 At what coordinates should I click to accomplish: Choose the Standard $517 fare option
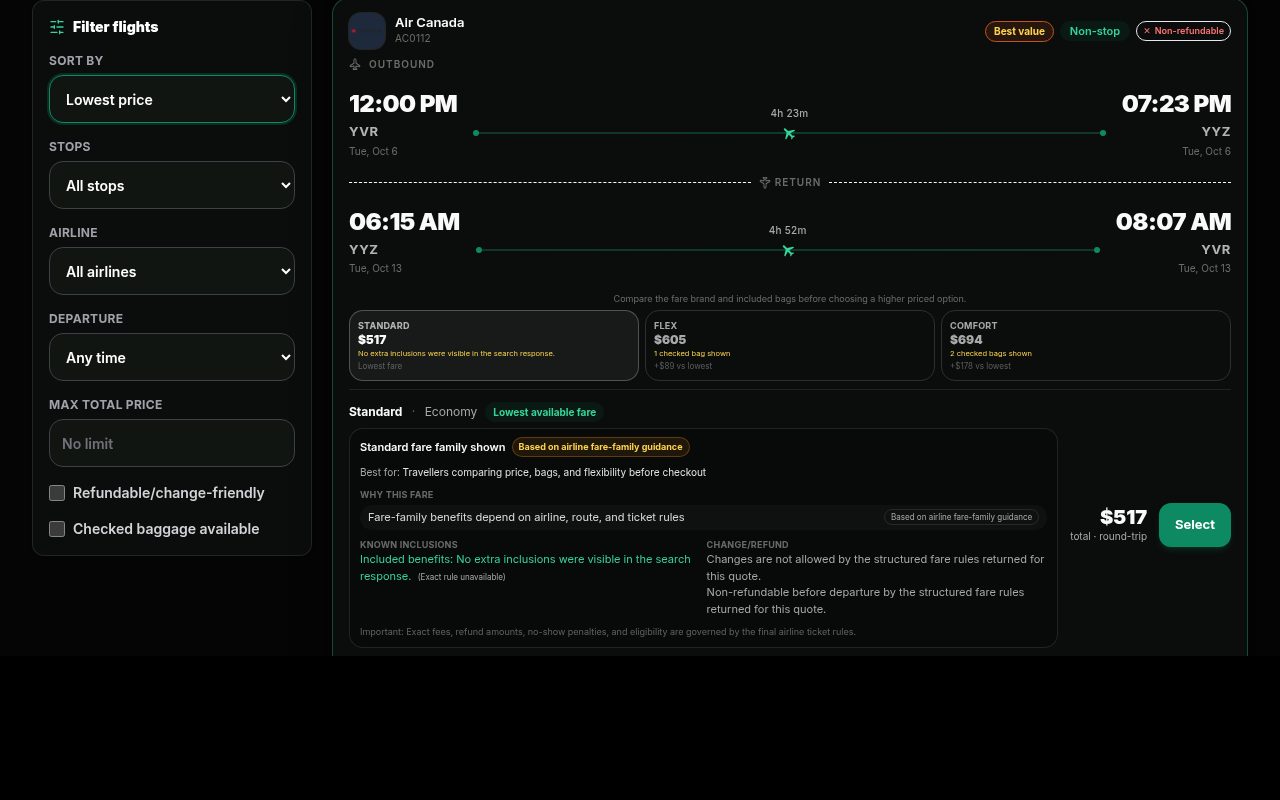click(494, 346)
